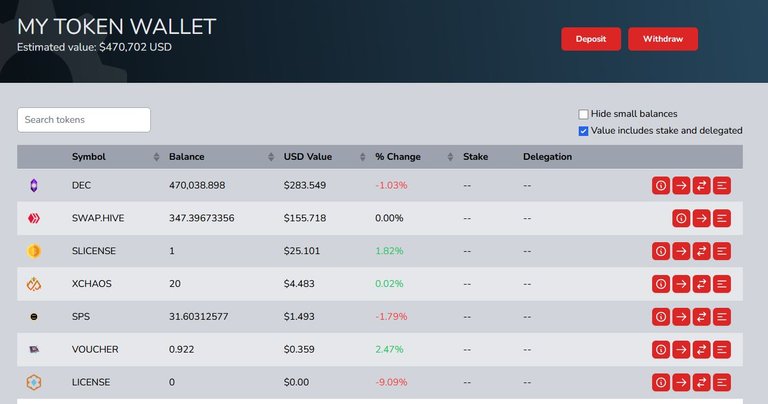Send SLICENSE using arrow icon
Image resolution: width=768 pixels, height=404 pixels.
point(681,251)
